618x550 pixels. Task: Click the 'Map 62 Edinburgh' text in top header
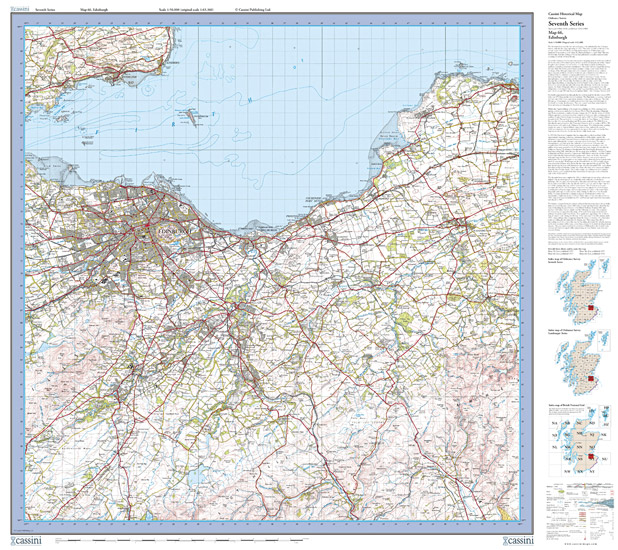(97, 6)
